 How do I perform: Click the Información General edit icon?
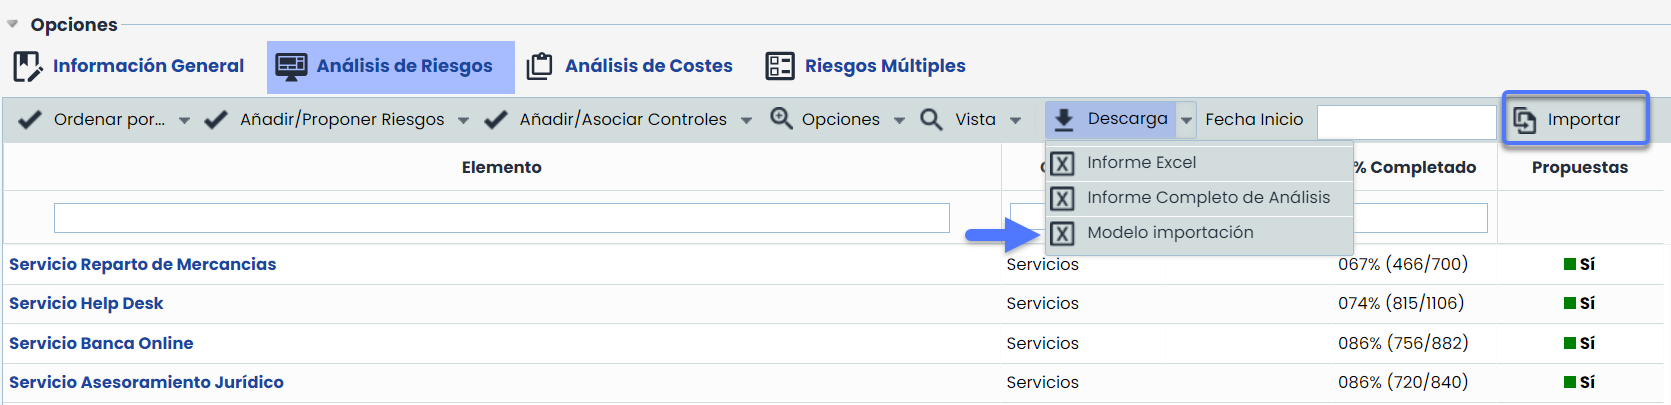[27, 67]
